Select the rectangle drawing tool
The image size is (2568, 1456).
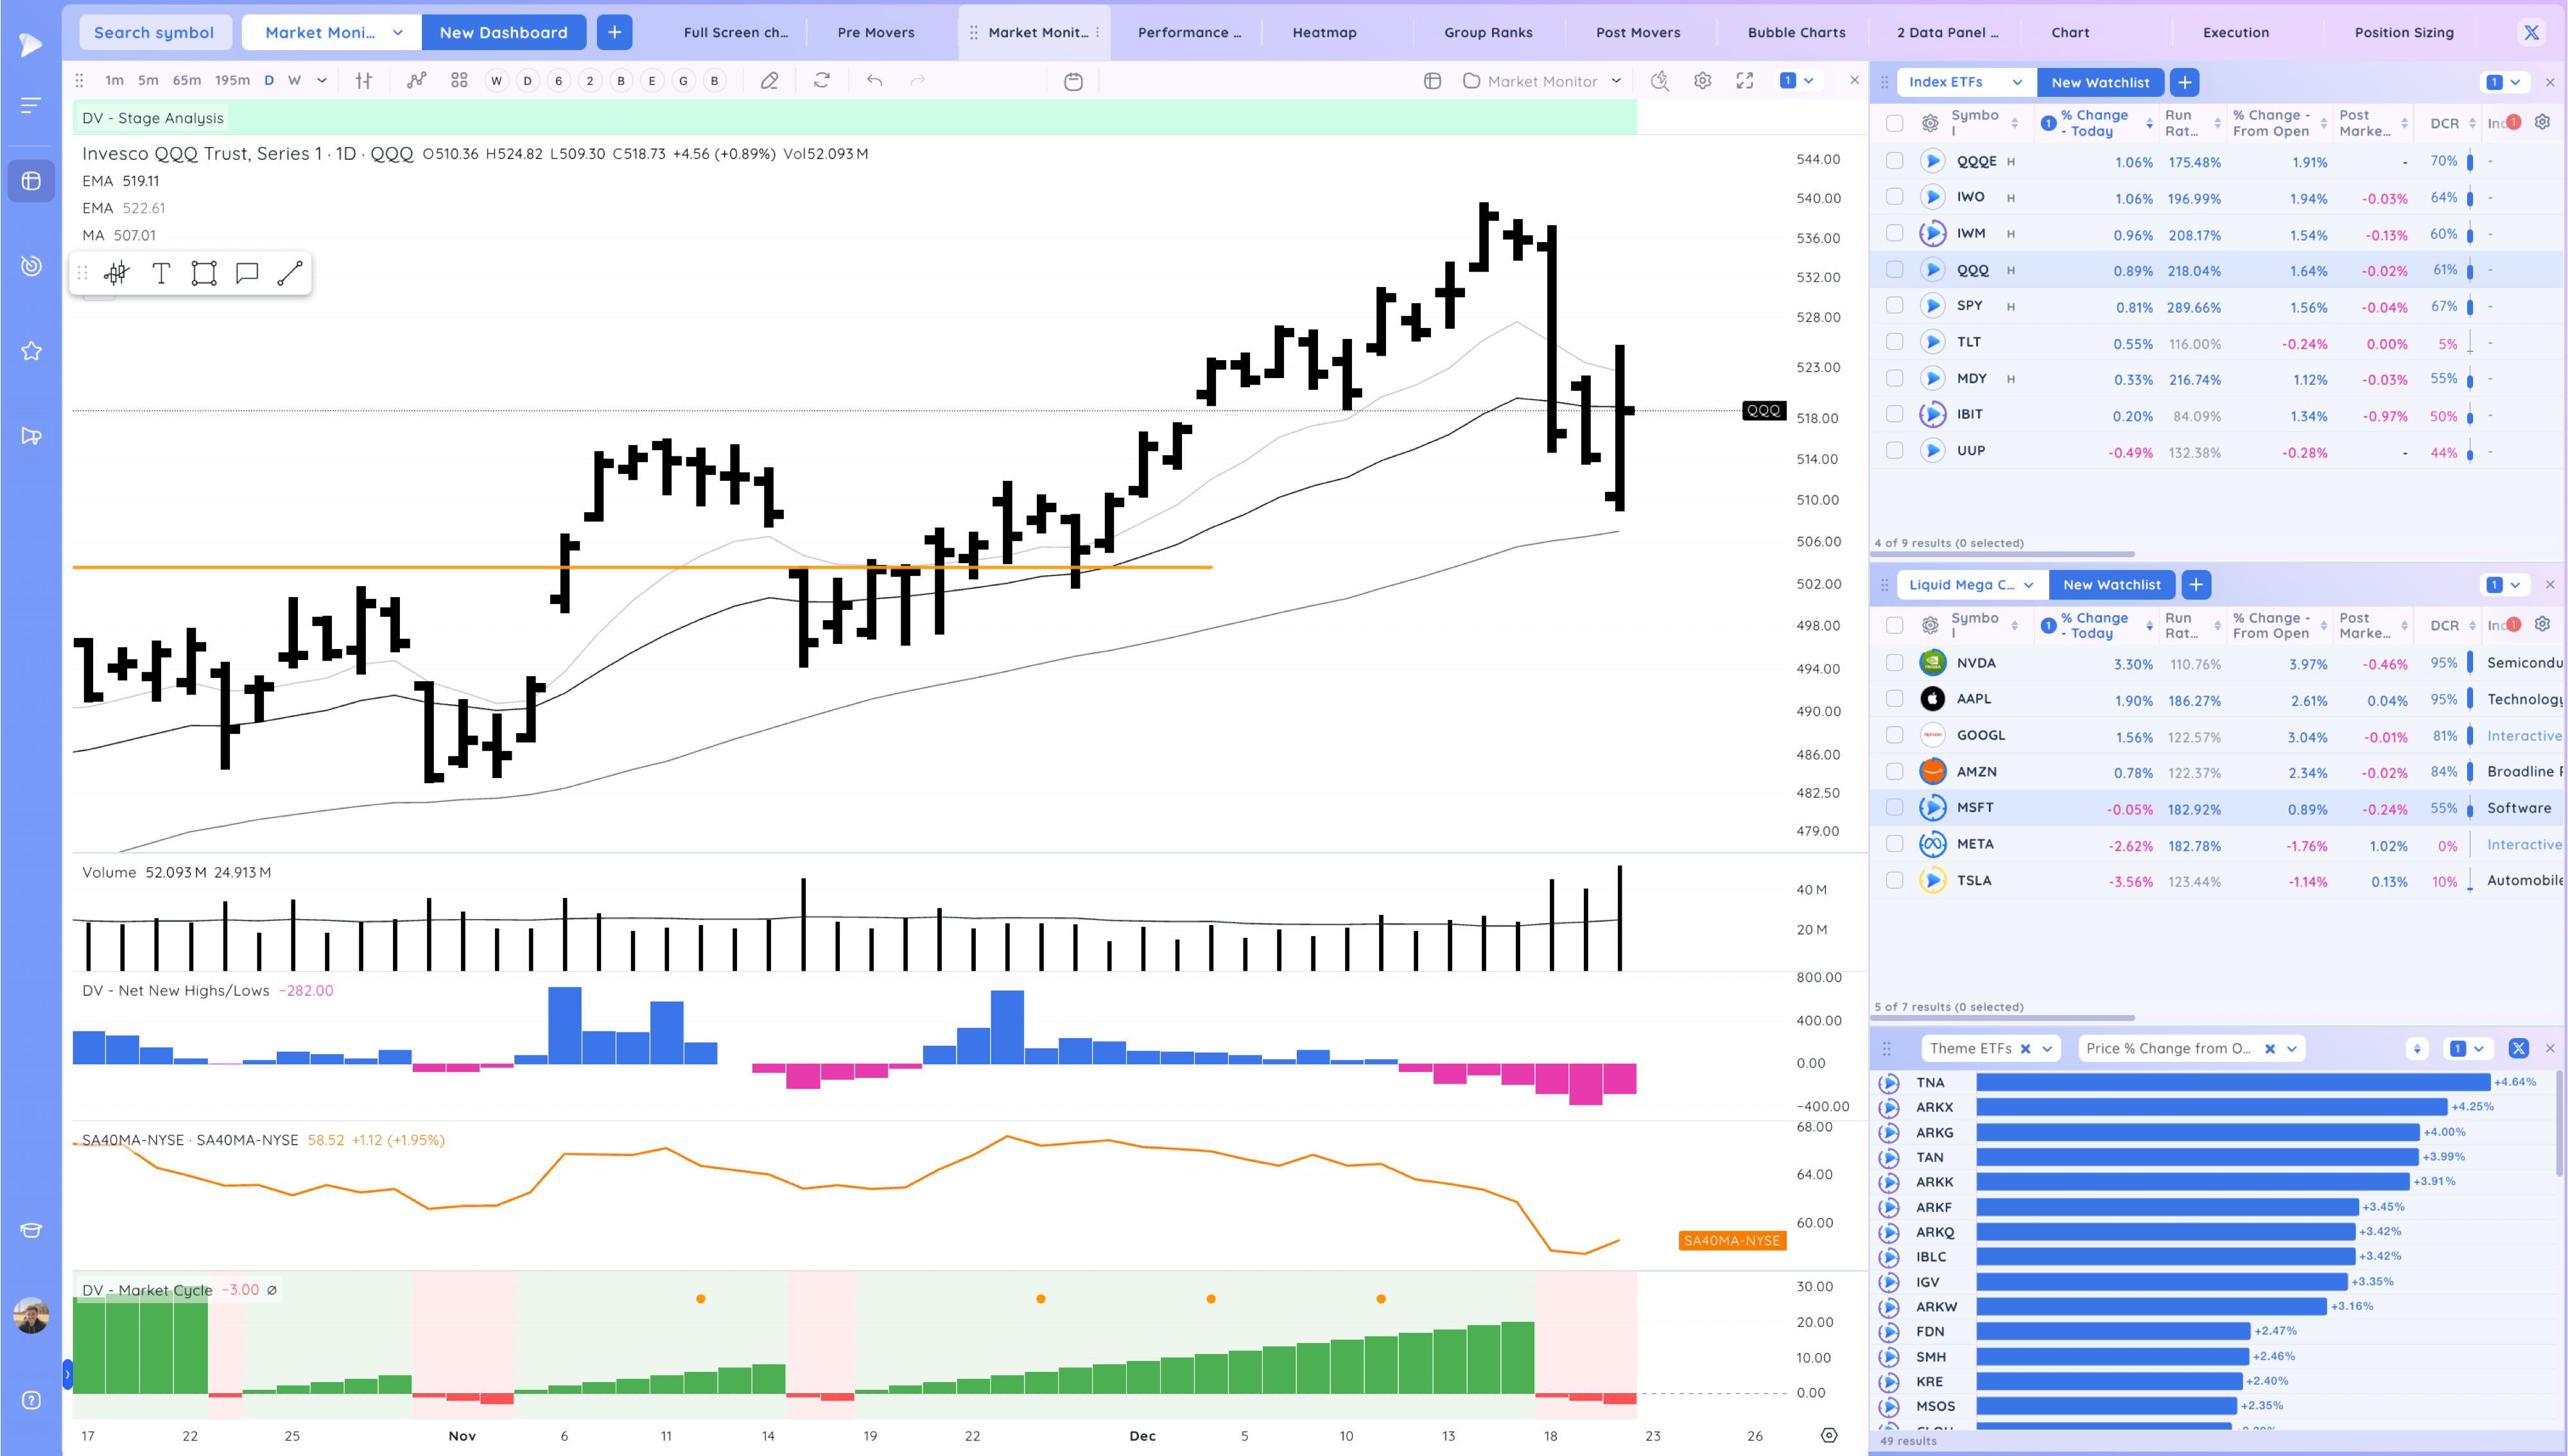[x=204, y=273]
